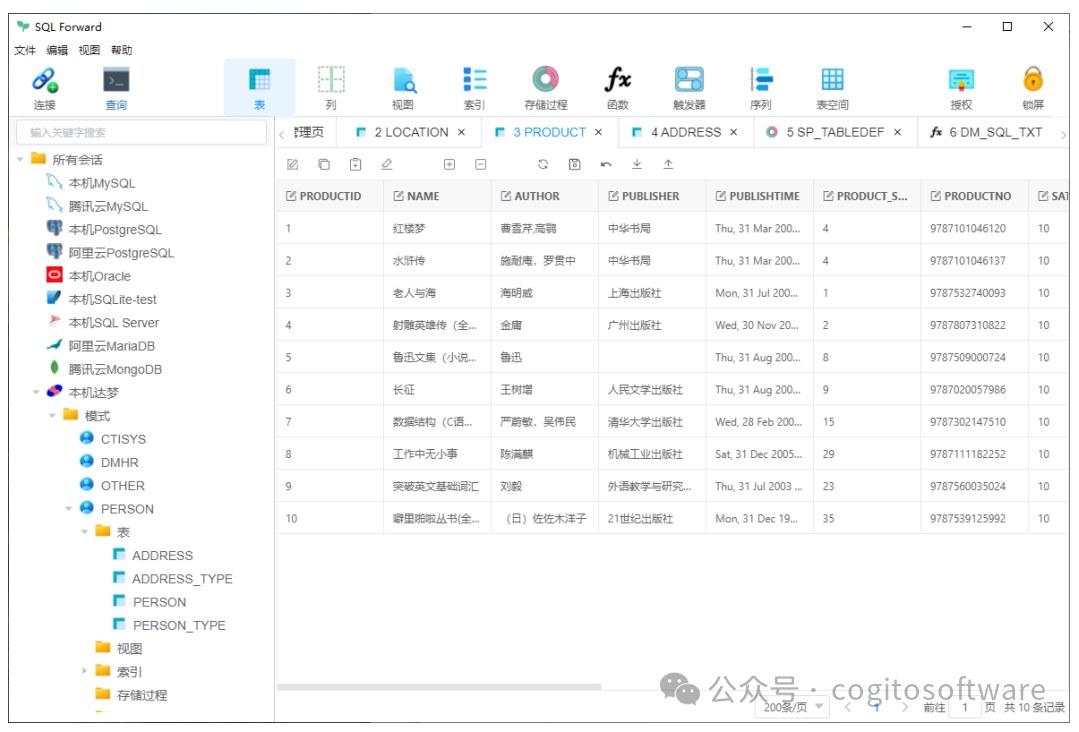The height and width of the screenshot is (732, 1079).
Task: Click the keyword search input field
Action: pyautogui.click(x=141, y=132)
